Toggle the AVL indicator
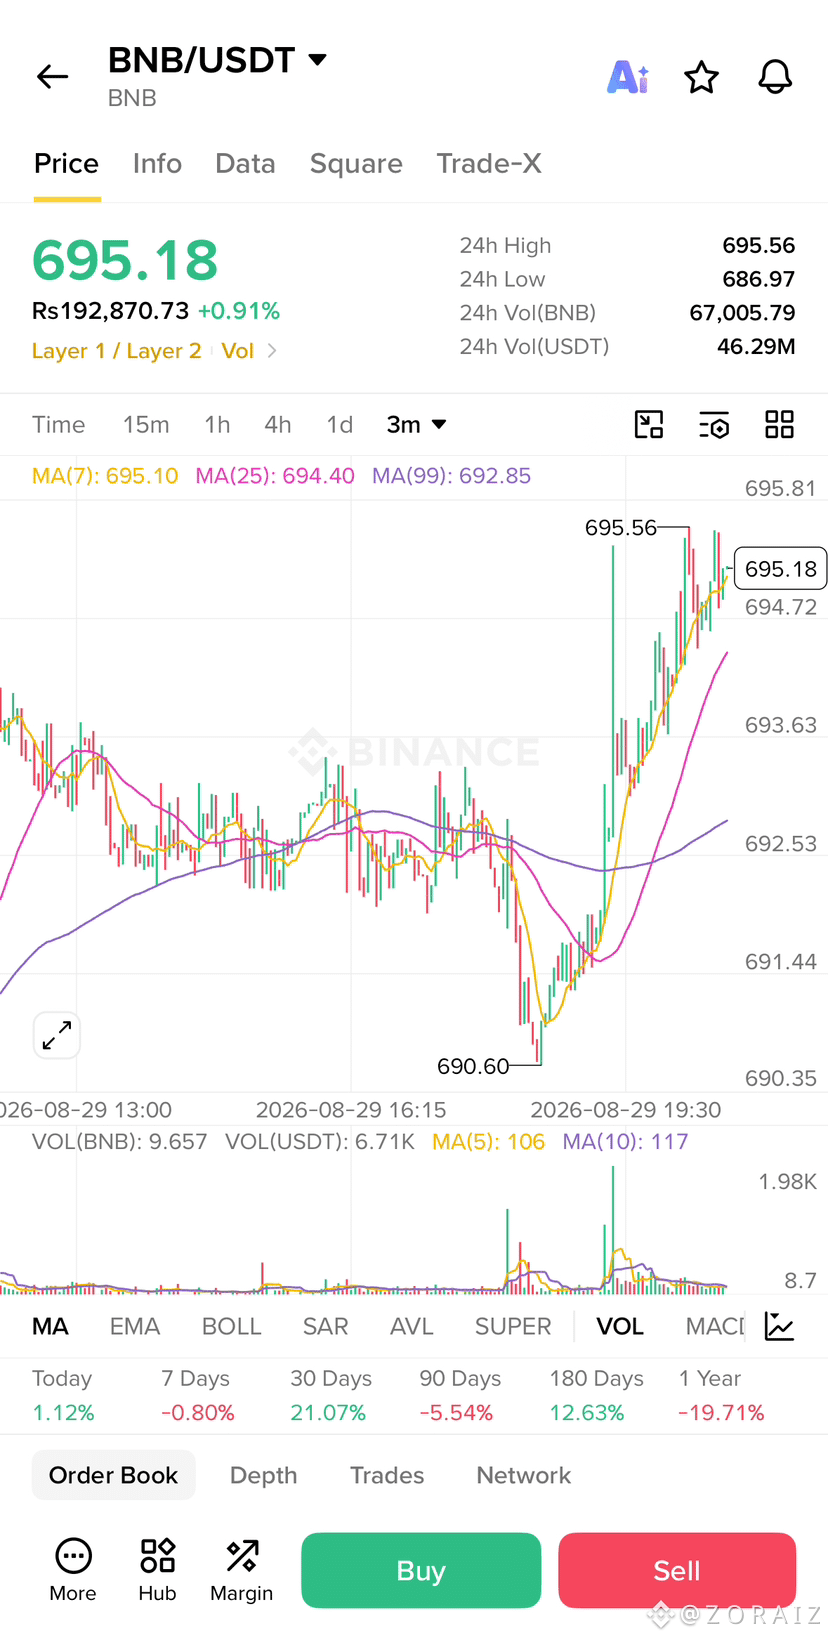 coord(412,1326)
